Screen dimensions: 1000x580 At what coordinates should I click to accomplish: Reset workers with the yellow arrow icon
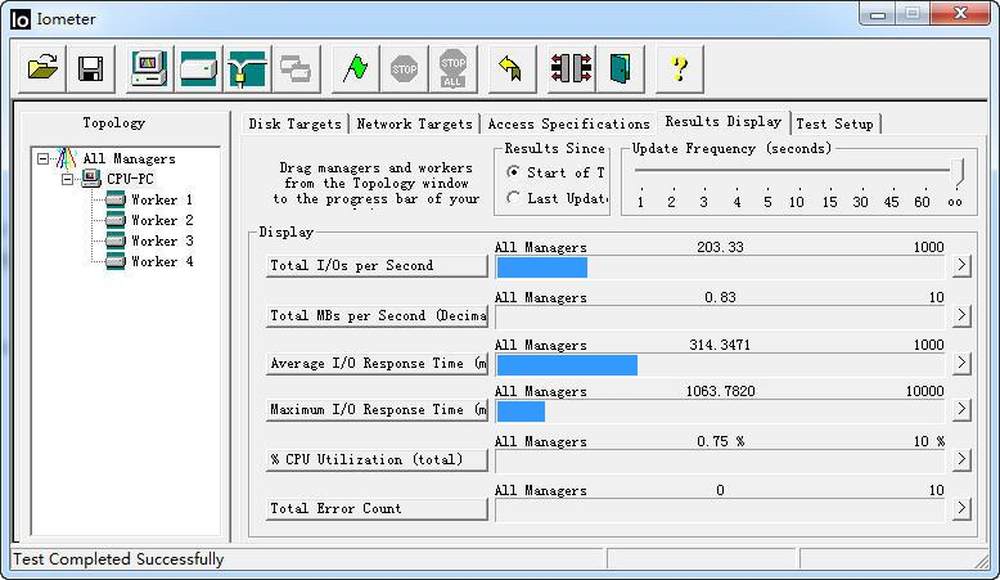[x=511, y=68]
